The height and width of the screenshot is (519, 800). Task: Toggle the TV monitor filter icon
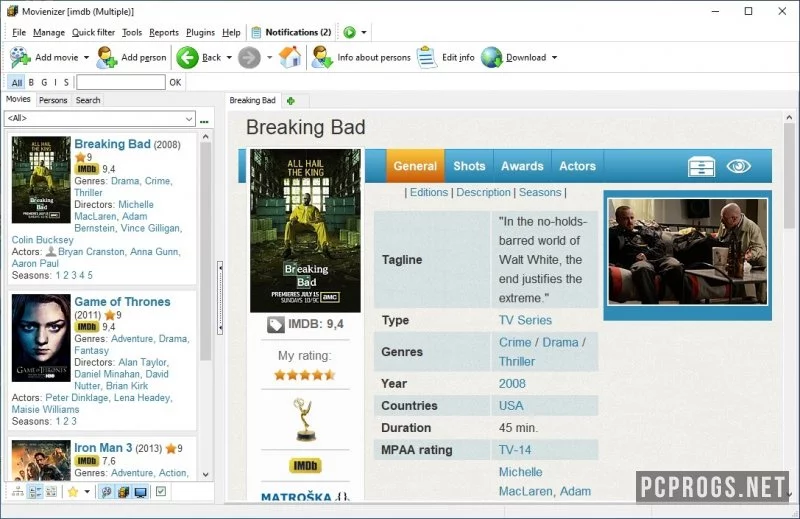pos(140,491)
